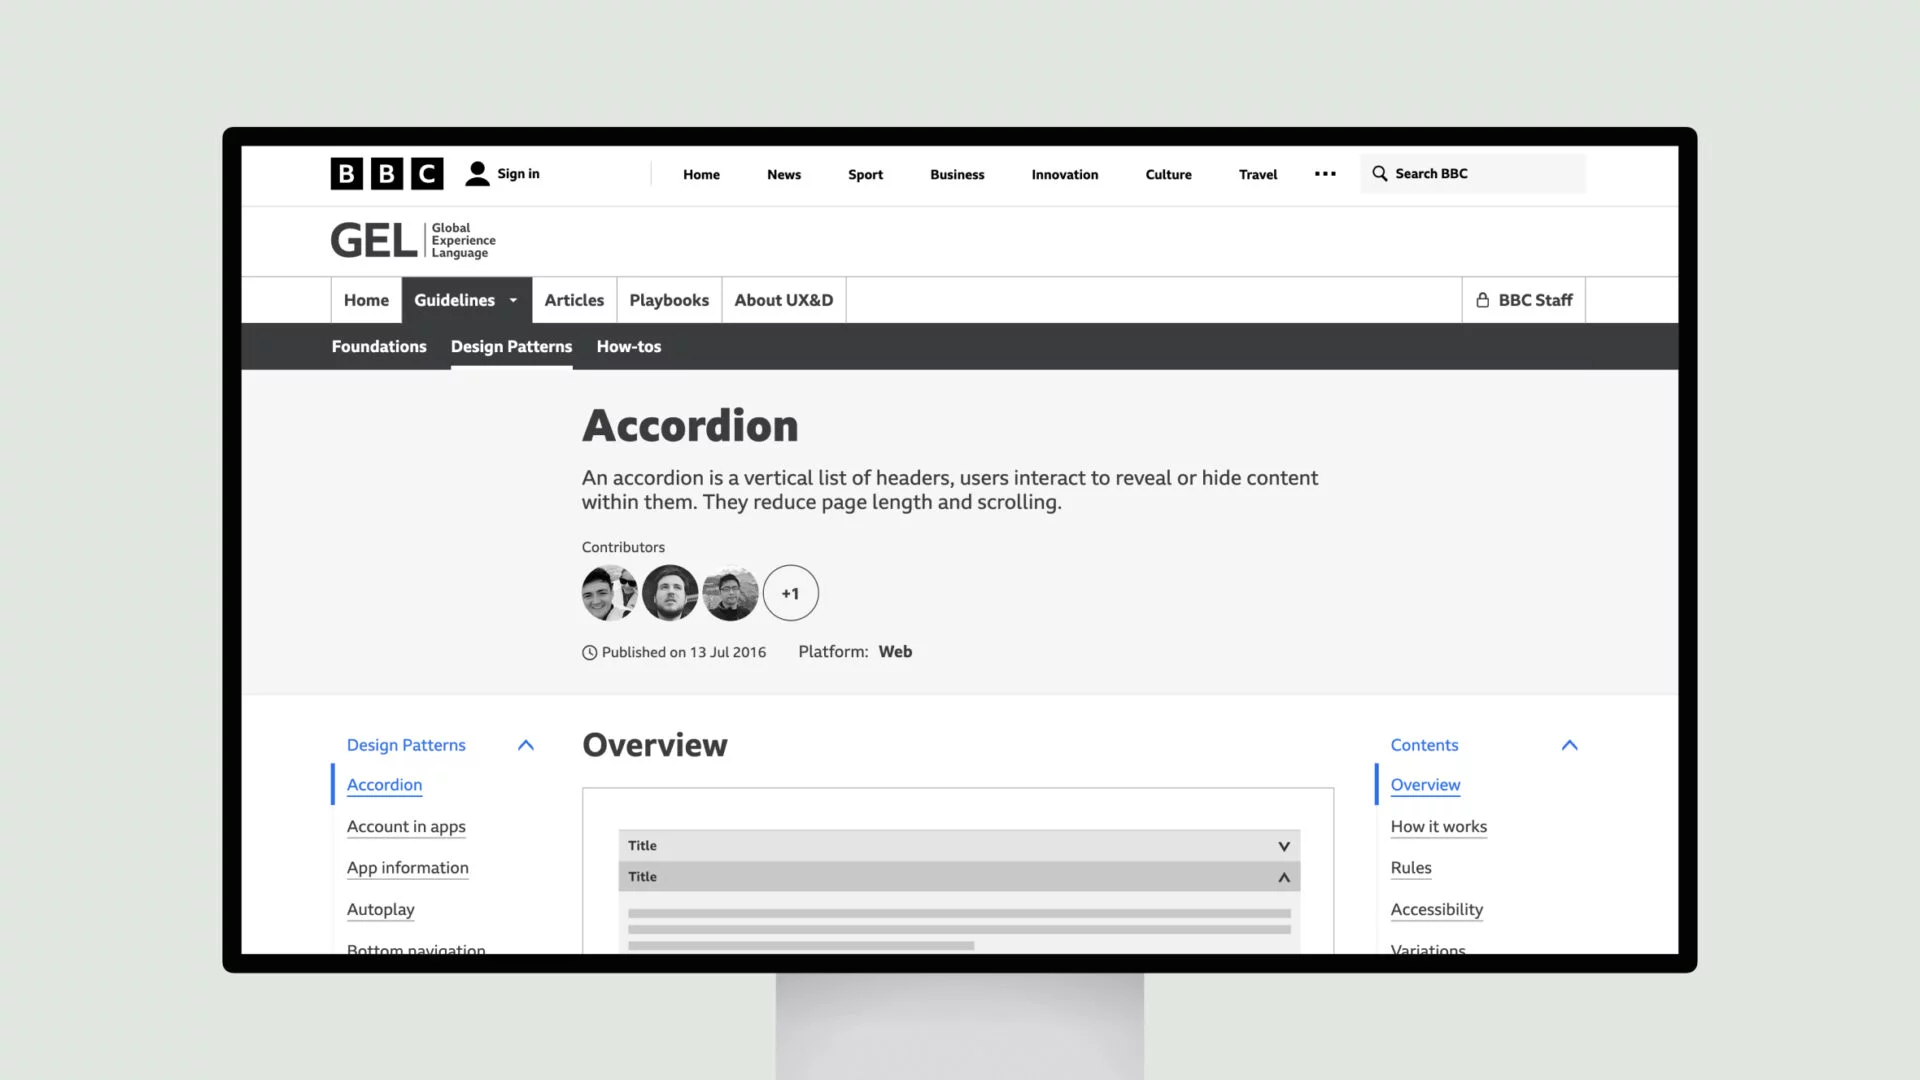Open the Accessibility section link
This screenshot has width=1920, height=1080.
pos(1435,909)
